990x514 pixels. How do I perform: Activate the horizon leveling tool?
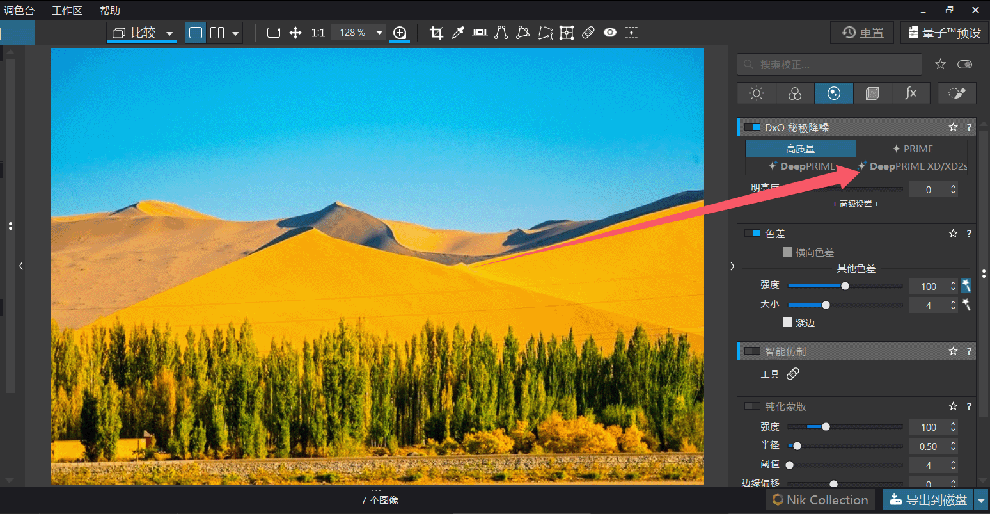point(480,33)
